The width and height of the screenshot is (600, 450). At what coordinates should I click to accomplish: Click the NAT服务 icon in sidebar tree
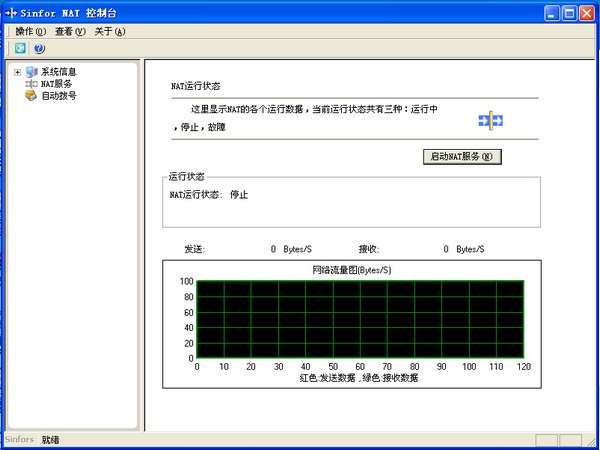point(31,84)
